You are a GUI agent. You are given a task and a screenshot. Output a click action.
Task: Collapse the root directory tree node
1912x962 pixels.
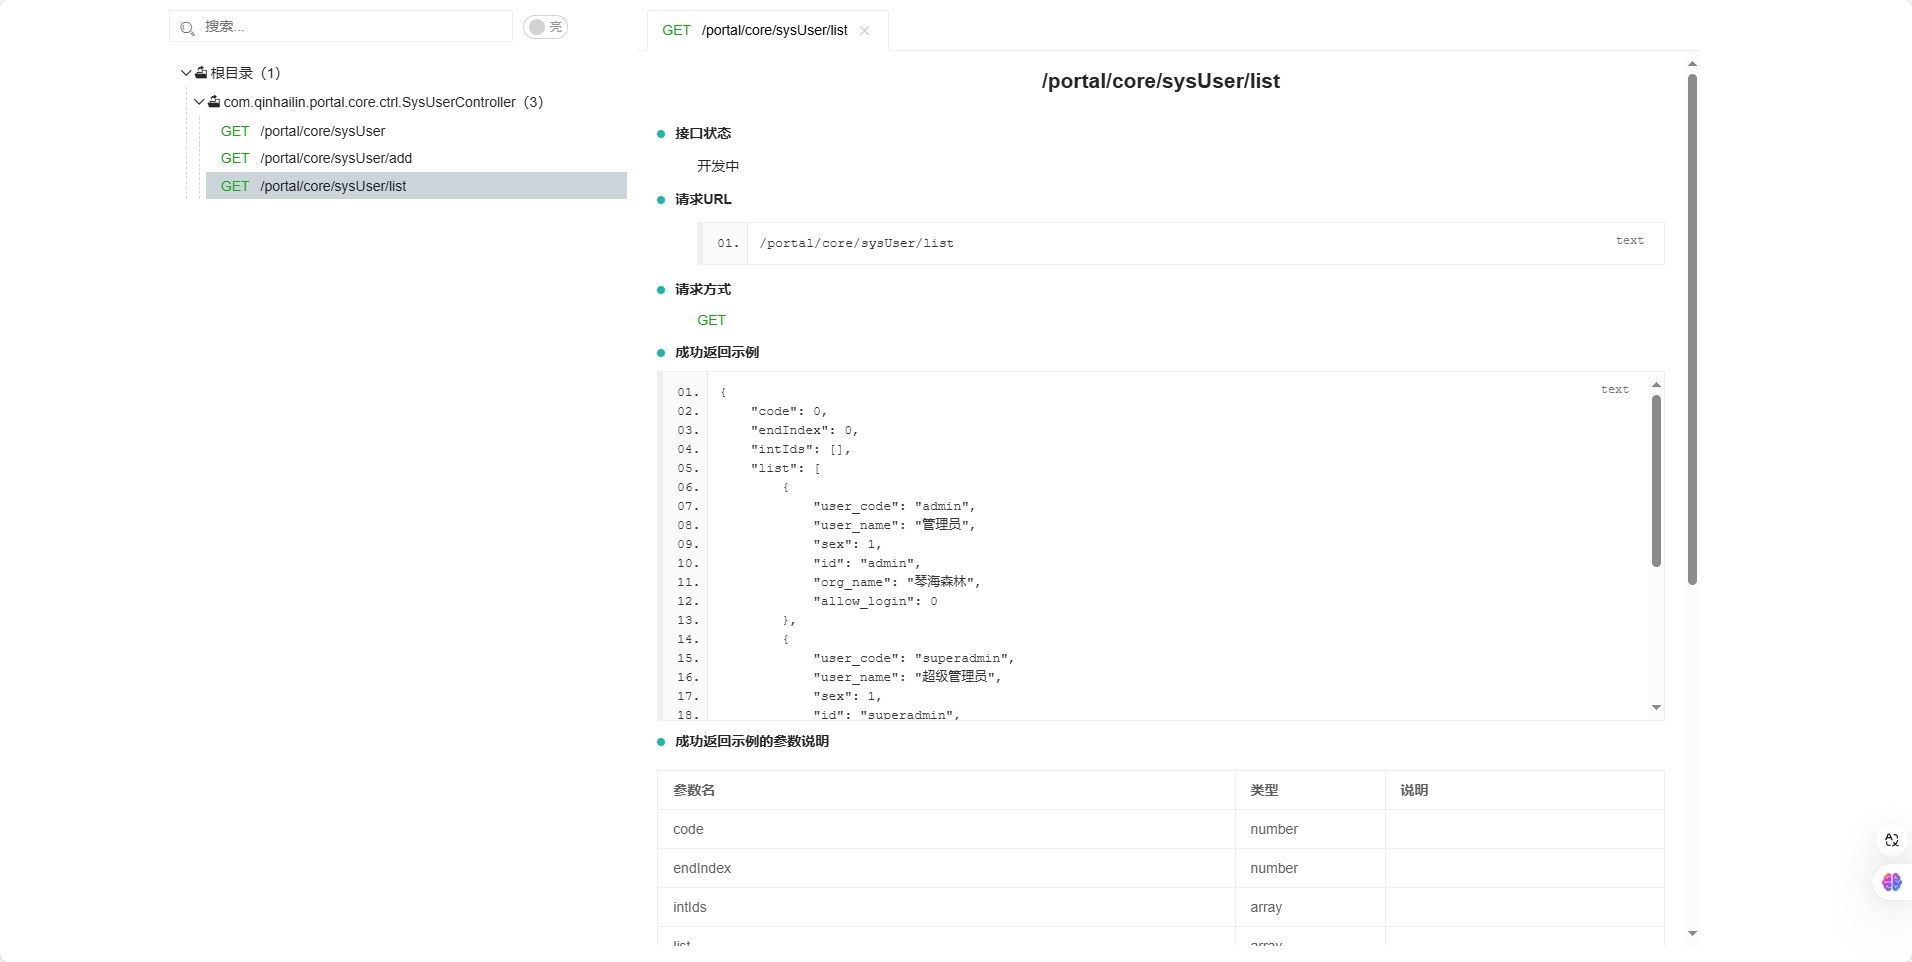pos(186,73)
